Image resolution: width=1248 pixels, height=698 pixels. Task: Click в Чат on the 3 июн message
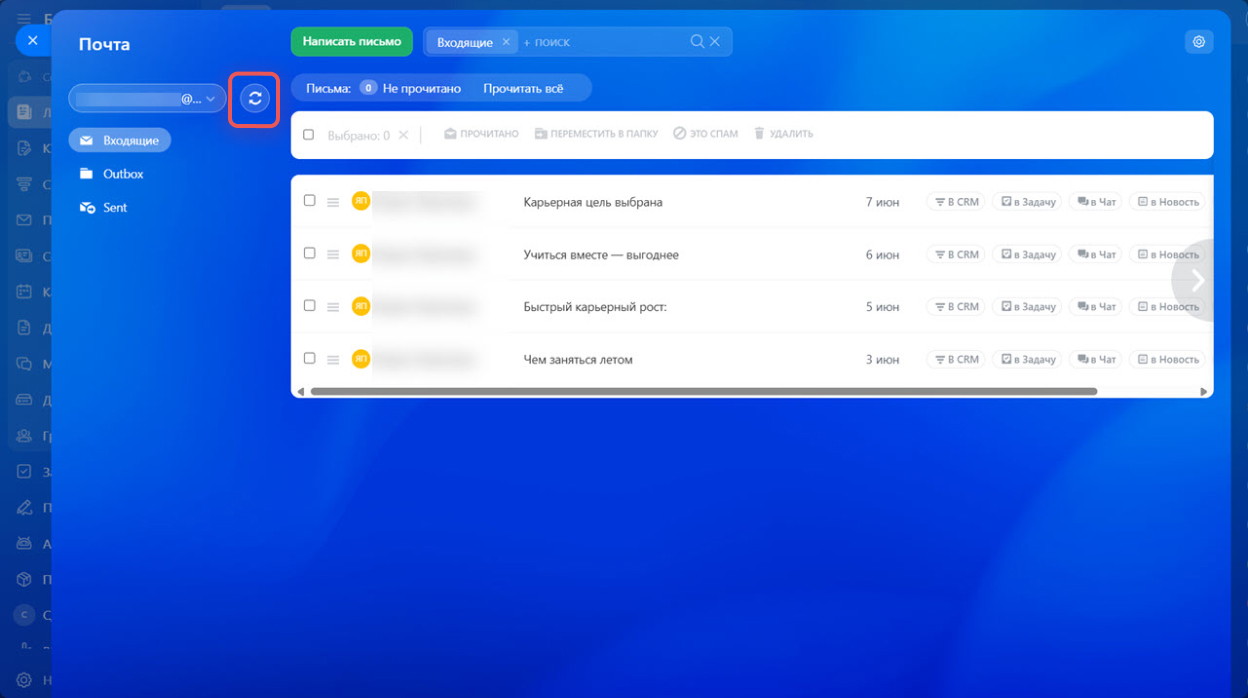pyautogui.click(x=1095, y=359)
